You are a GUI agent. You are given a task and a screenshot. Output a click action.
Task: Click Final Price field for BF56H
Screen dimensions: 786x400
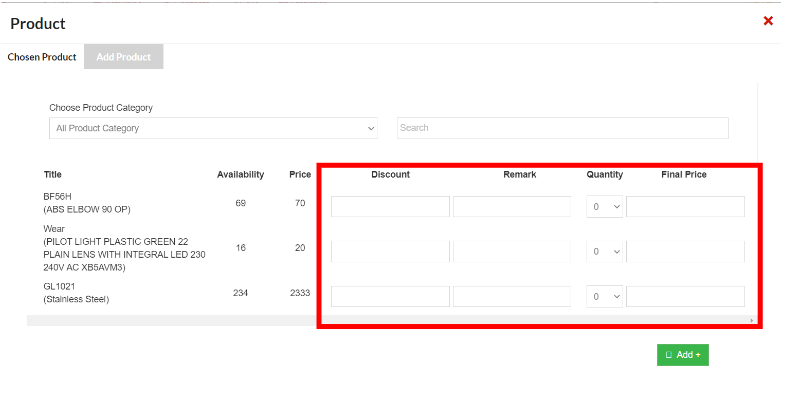[x=685, y=207]
